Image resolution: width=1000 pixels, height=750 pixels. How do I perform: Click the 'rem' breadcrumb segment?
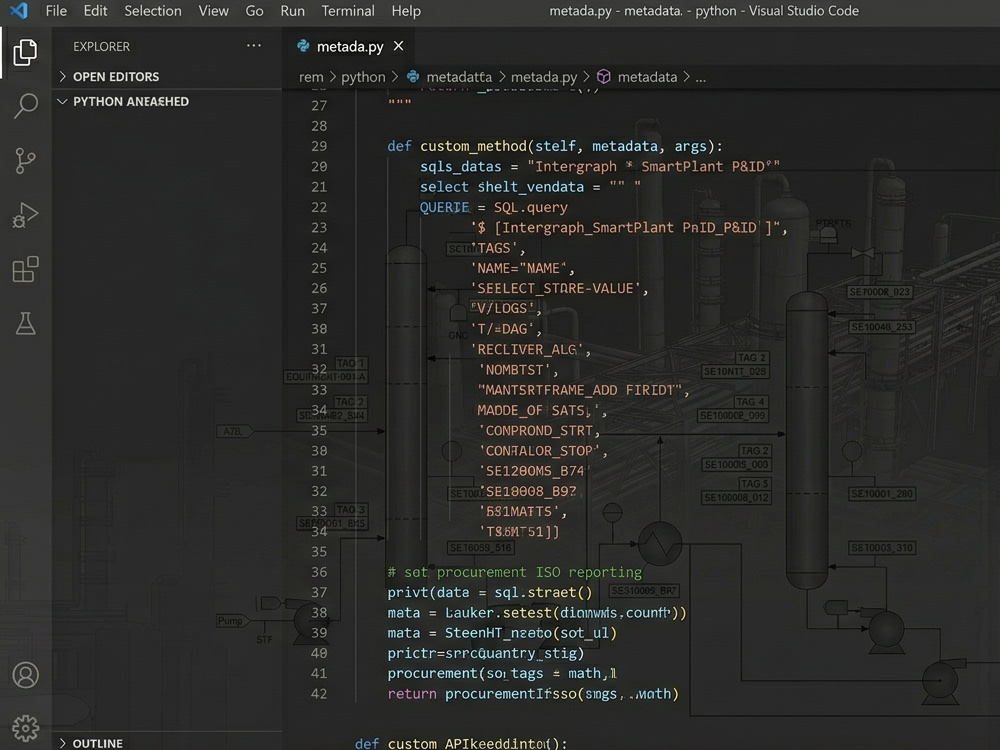tap(311, 77)
